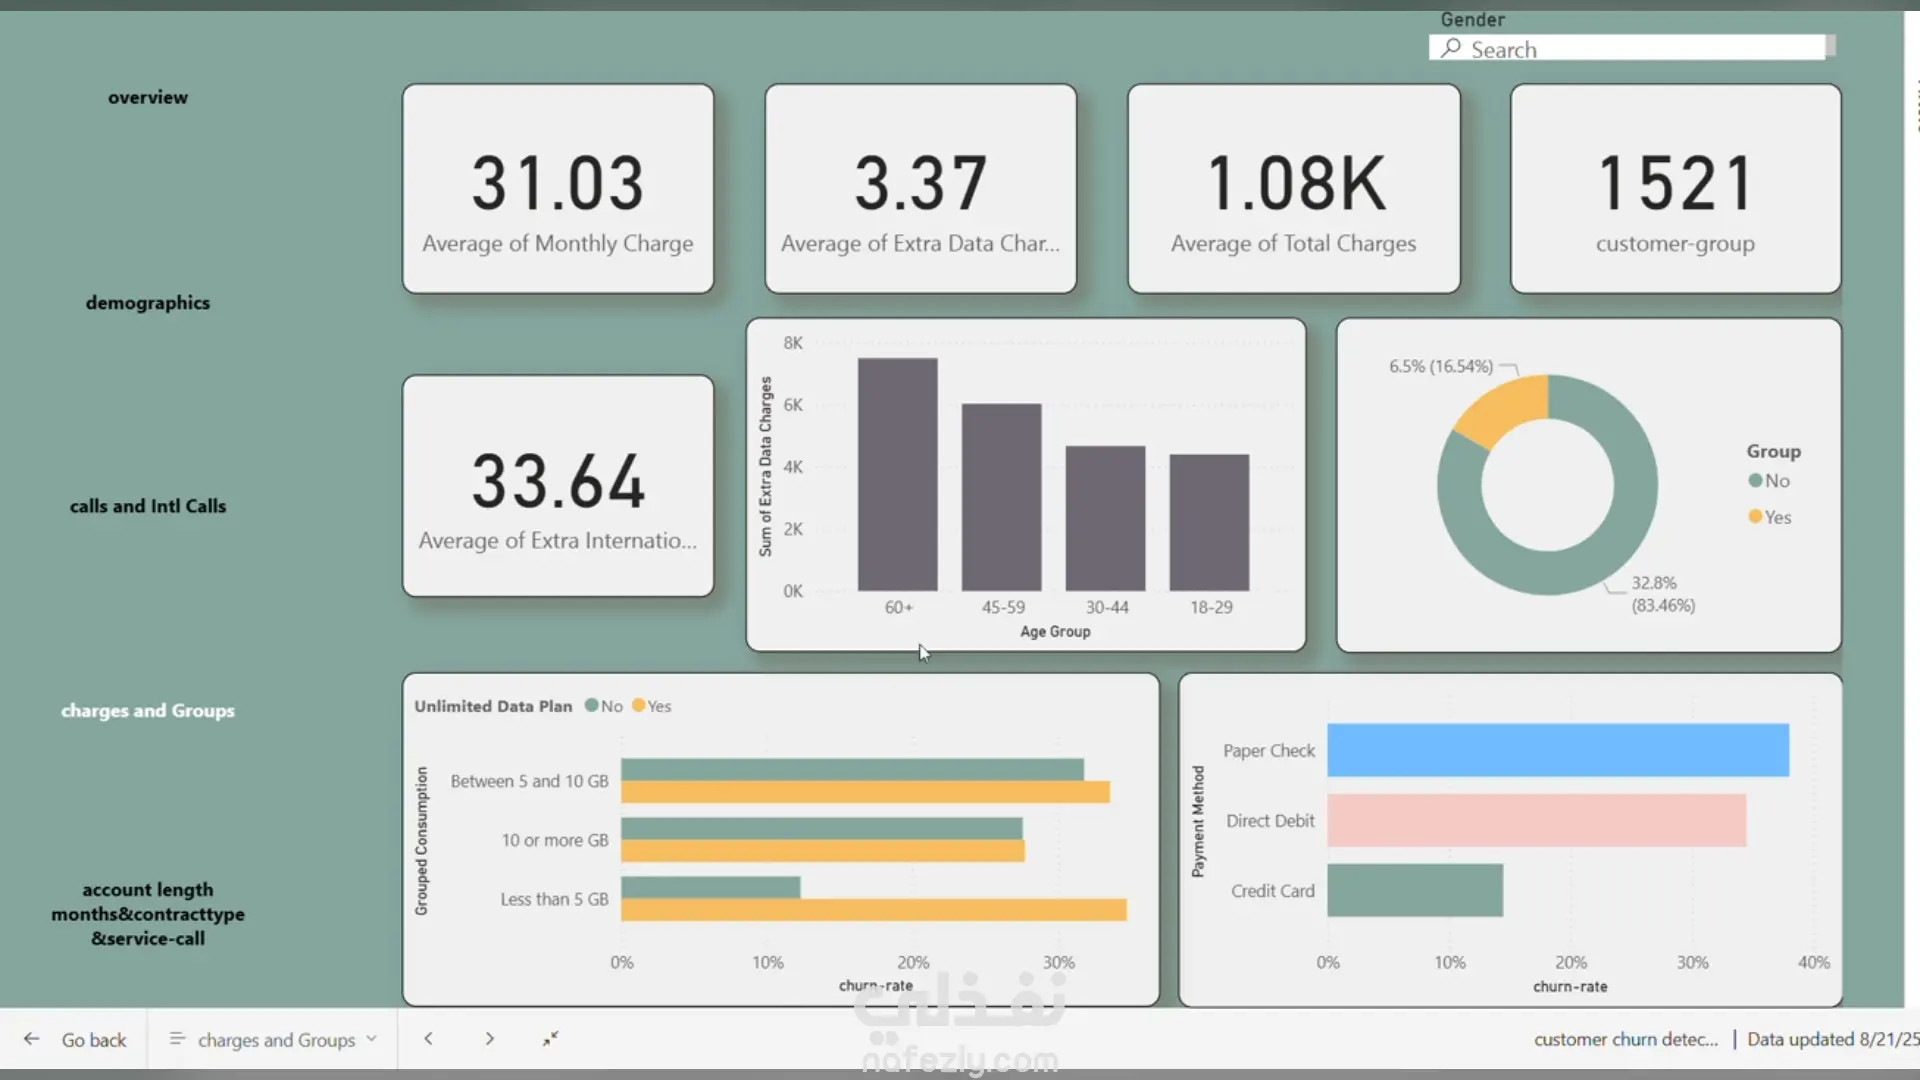Click the Go back arrow icon
Screen dimensions: 1920x1080
click(32, 1039)
